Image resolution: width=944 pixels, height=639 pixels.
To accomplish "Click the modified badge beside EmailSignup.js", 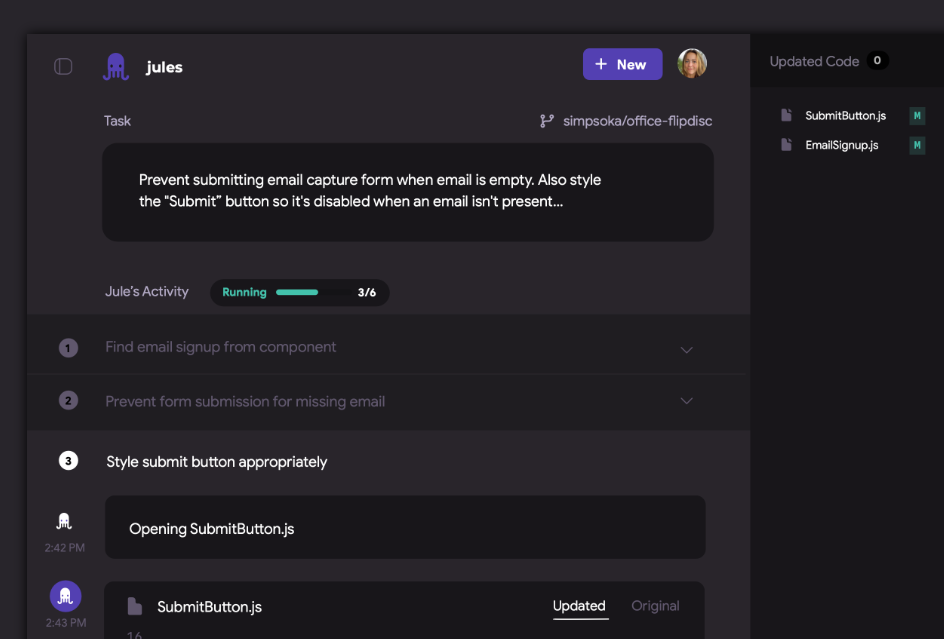I will click(916, 146).
